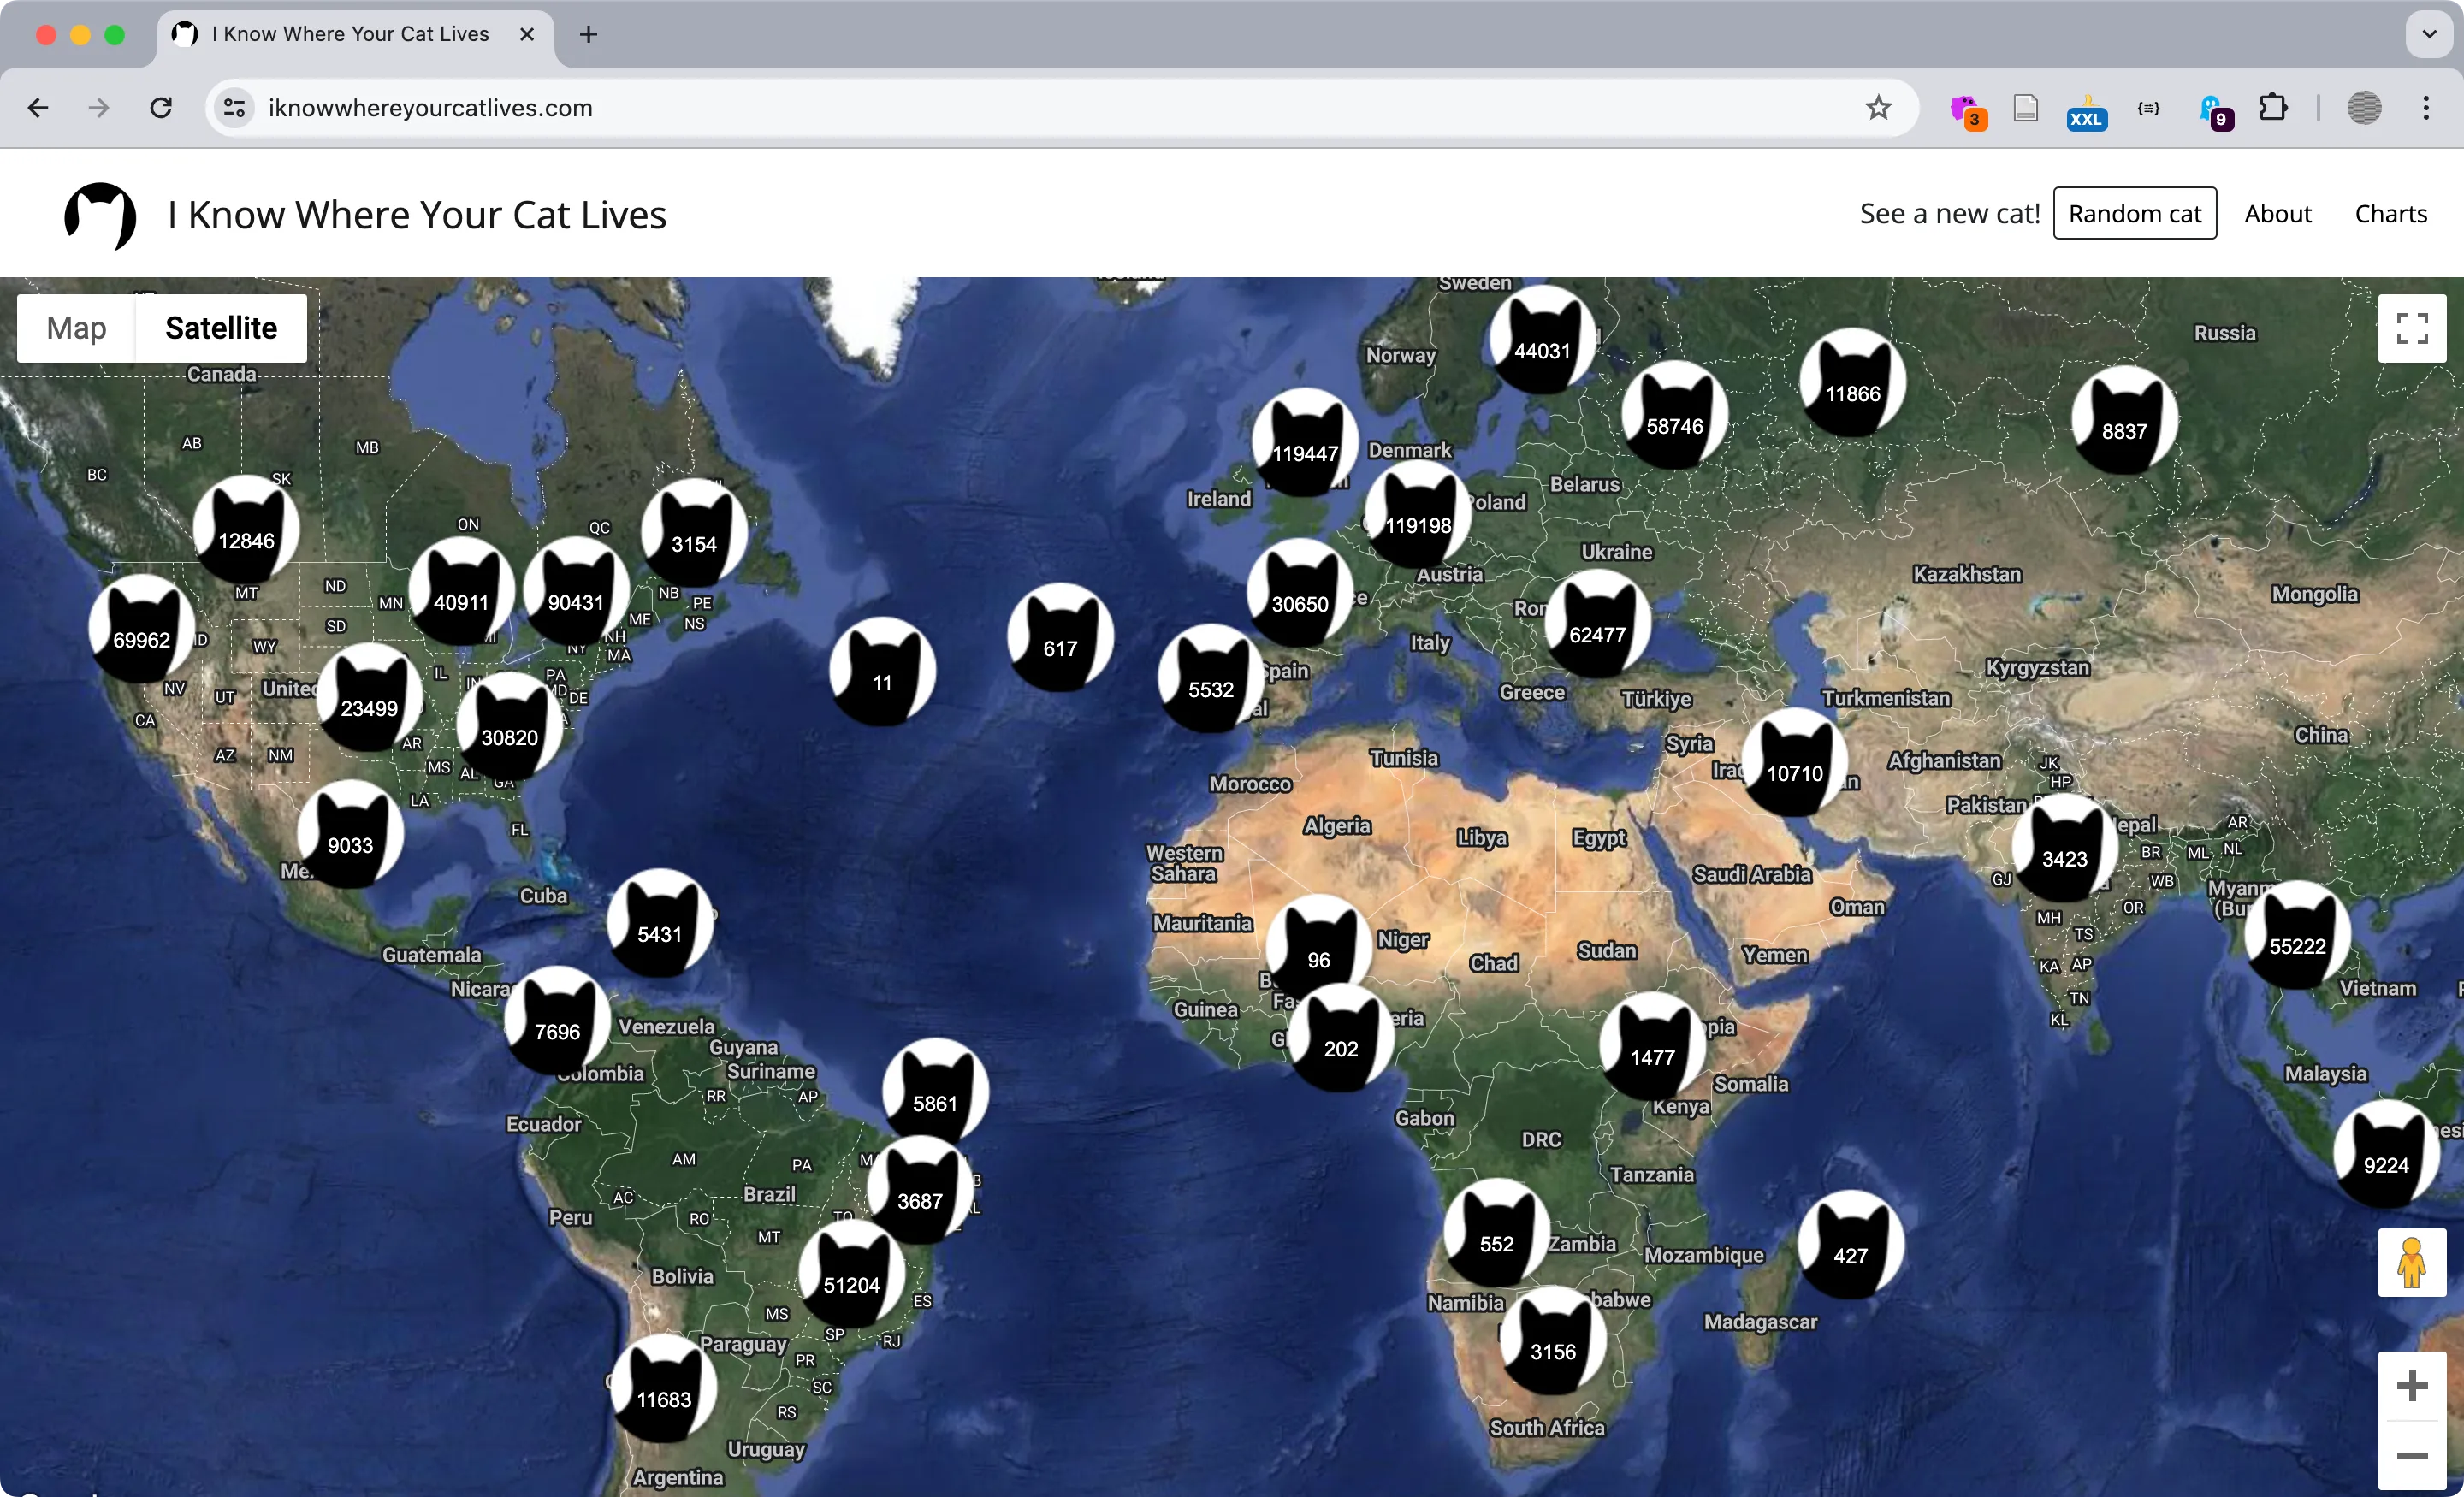Viewport: 2464px width, 1497px height.
Task: Click the black cat site logo
Action: point(100,215)
